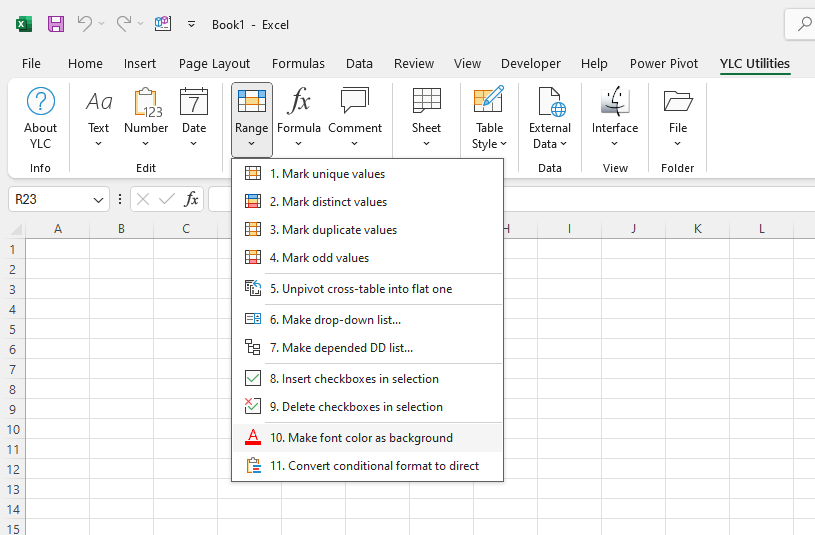815x535 pixels.
Task: Switch to the Power Pivot tab
Action: pos(664,63)
